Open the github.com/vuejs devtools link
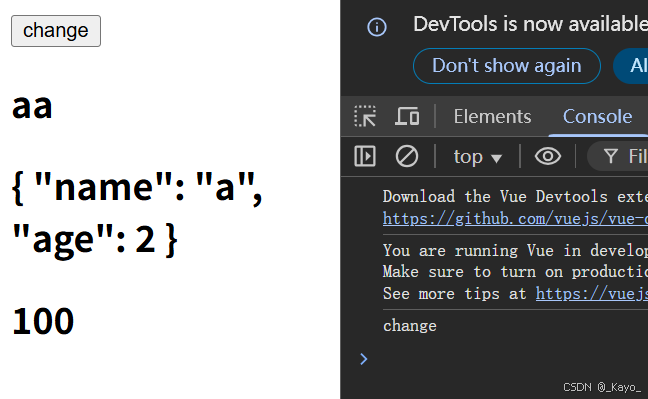Image resolution: width=648 pixels, height=399 pixels. click(x=515, y=218)
